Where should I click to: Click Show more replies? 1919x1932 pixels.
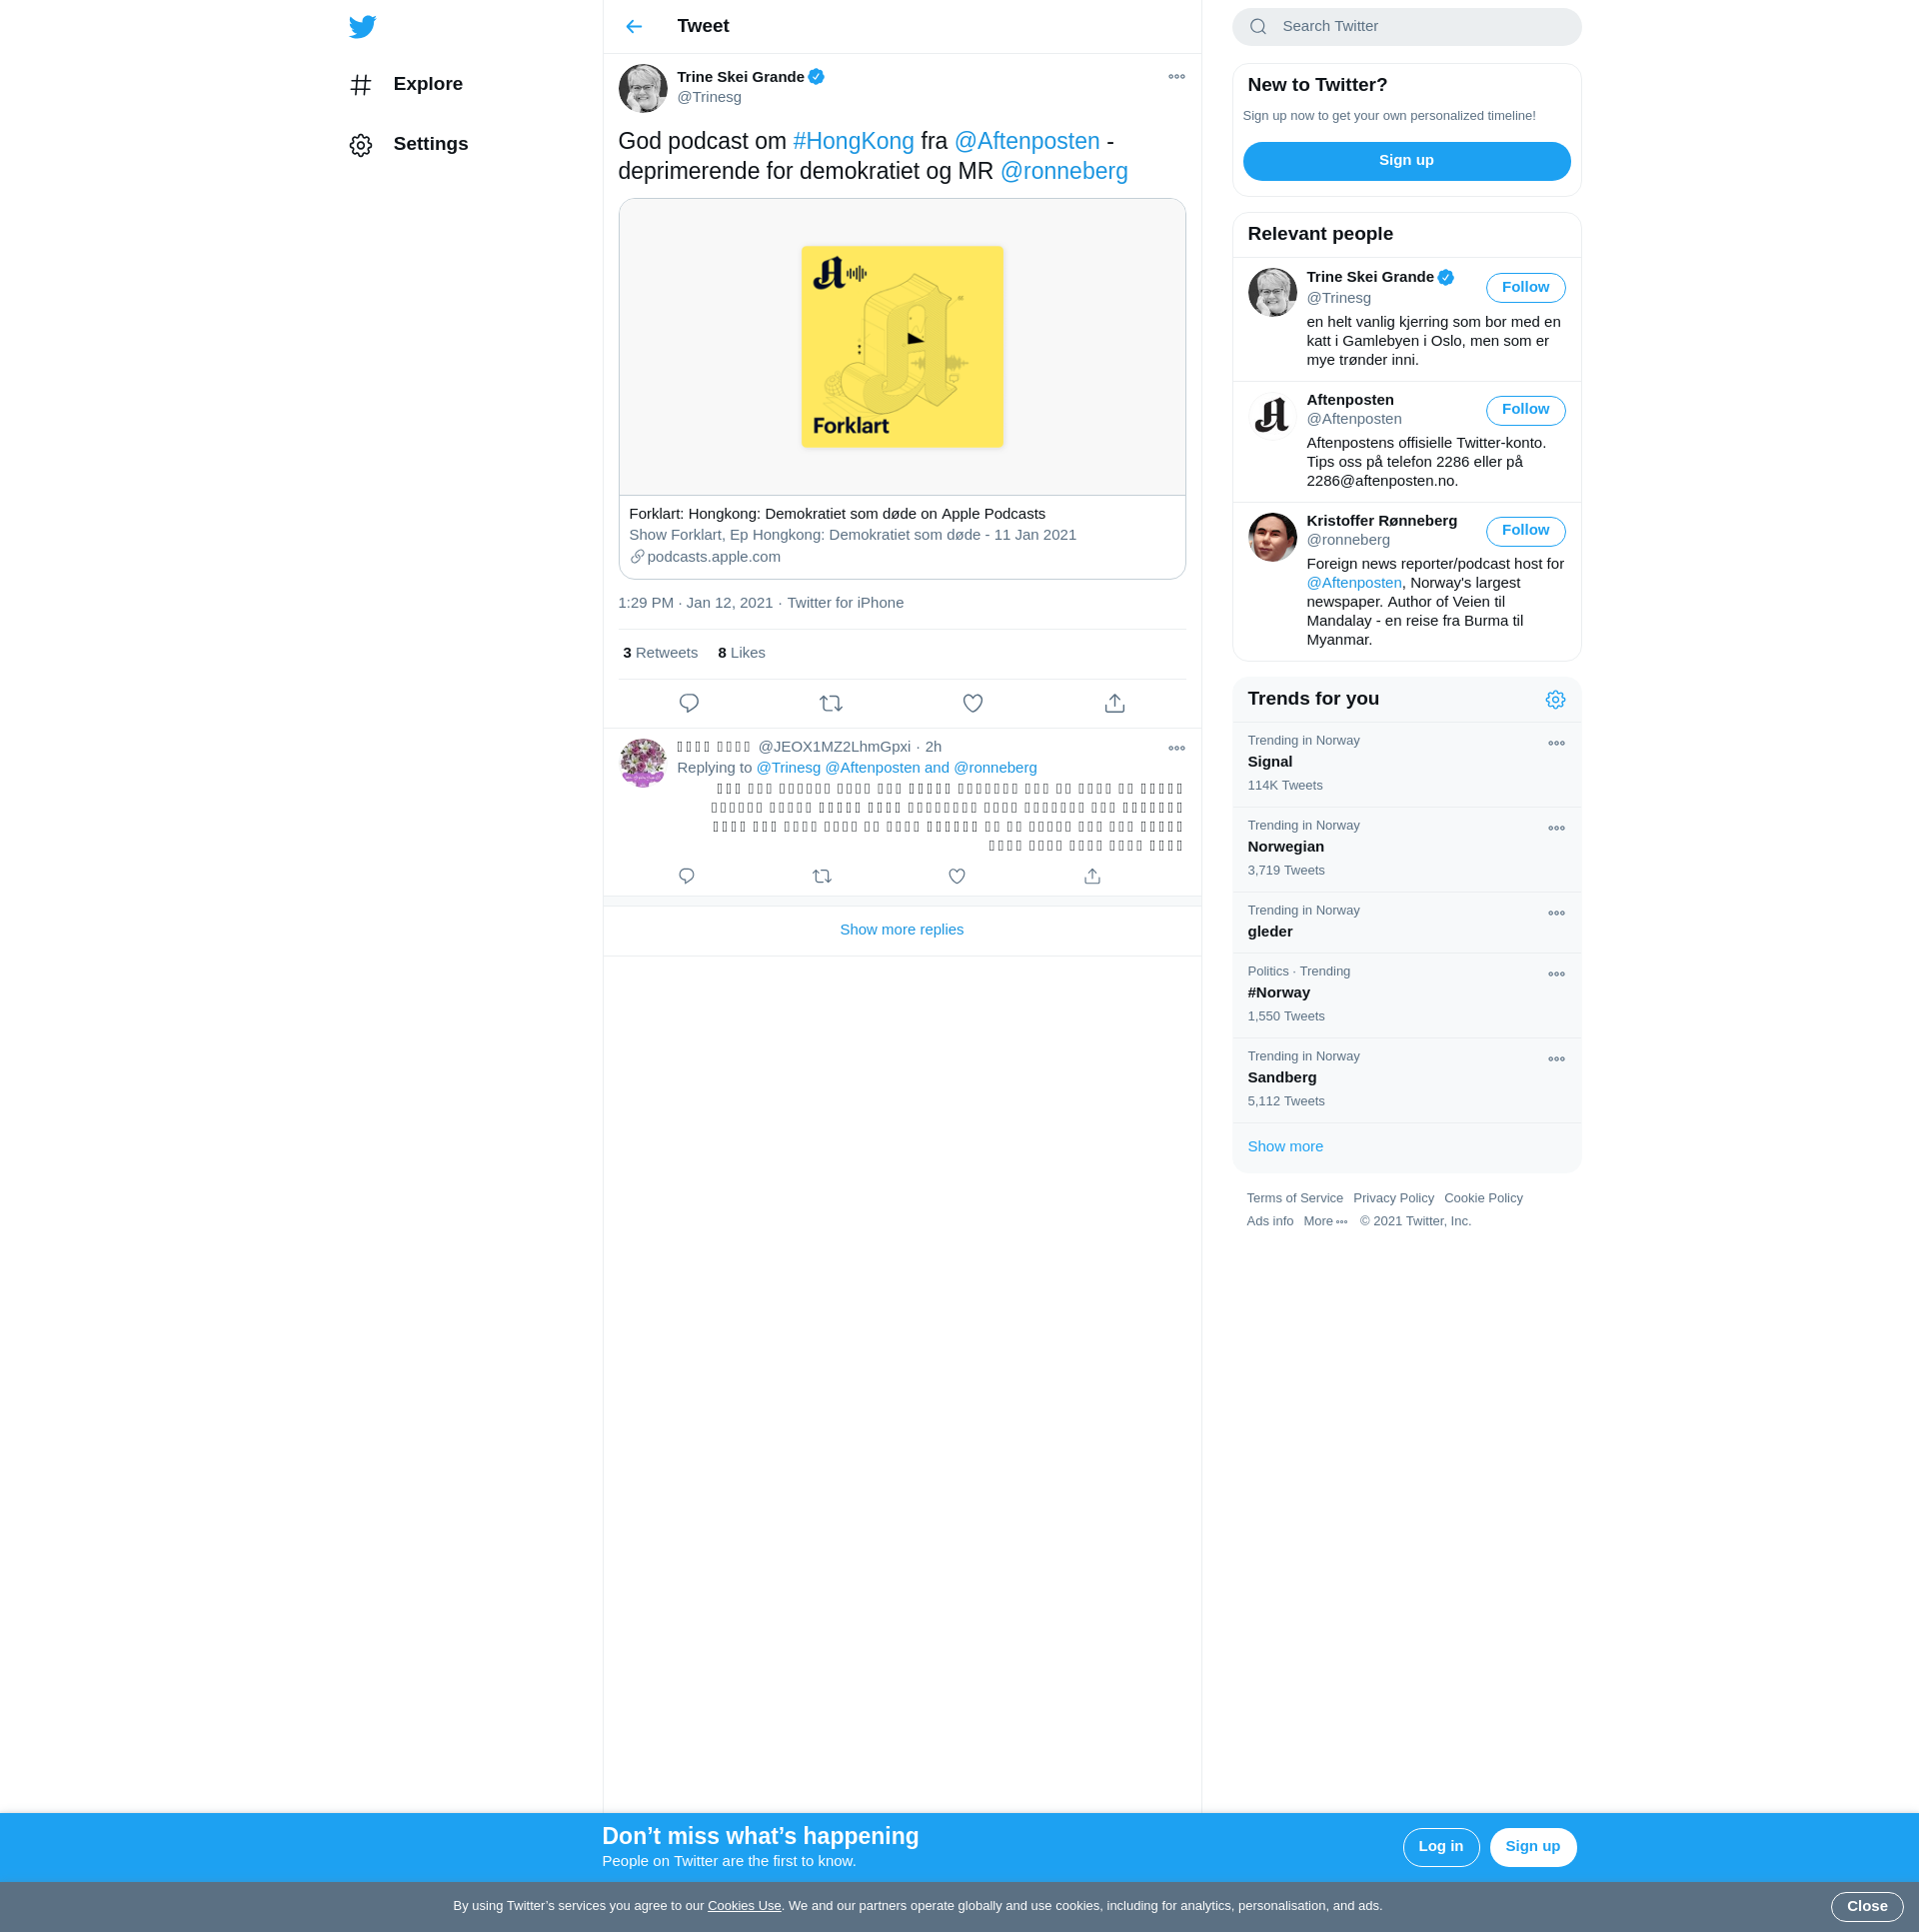click(x=901, y=929)
